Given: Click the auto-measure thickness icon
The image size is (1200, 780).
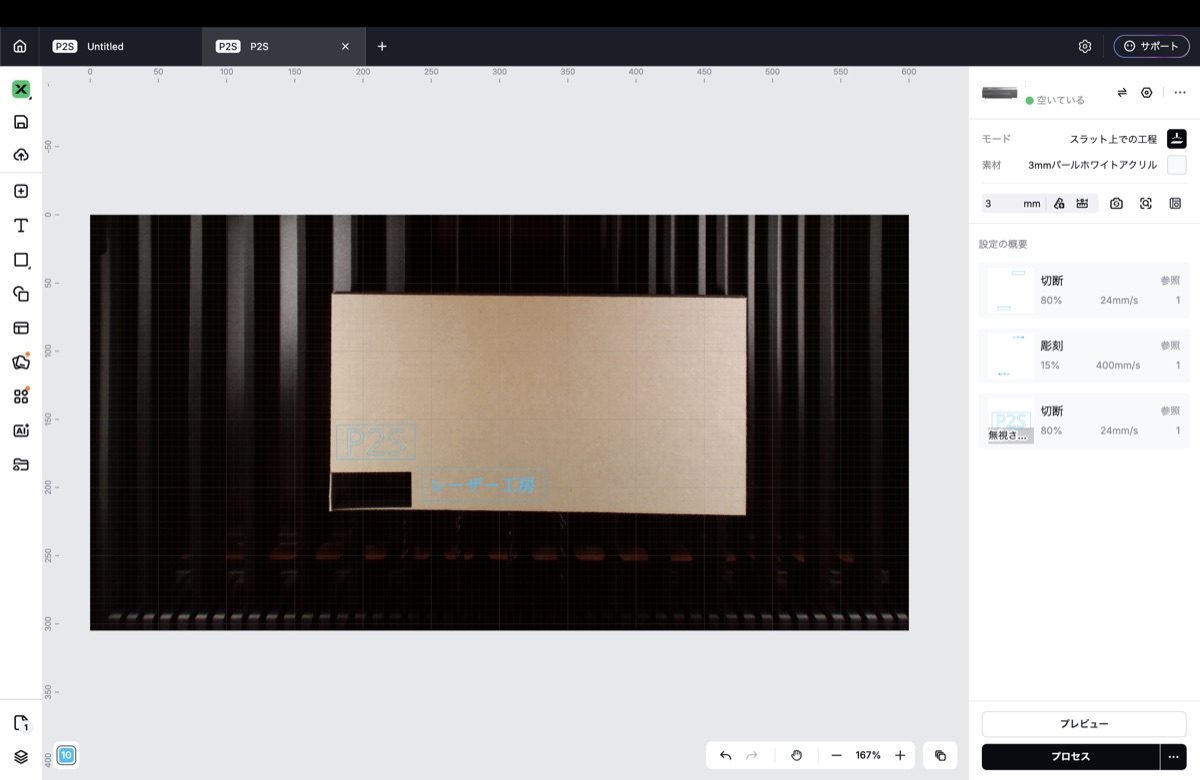Looking at the screenshot, I should (x=1059, y=203).
